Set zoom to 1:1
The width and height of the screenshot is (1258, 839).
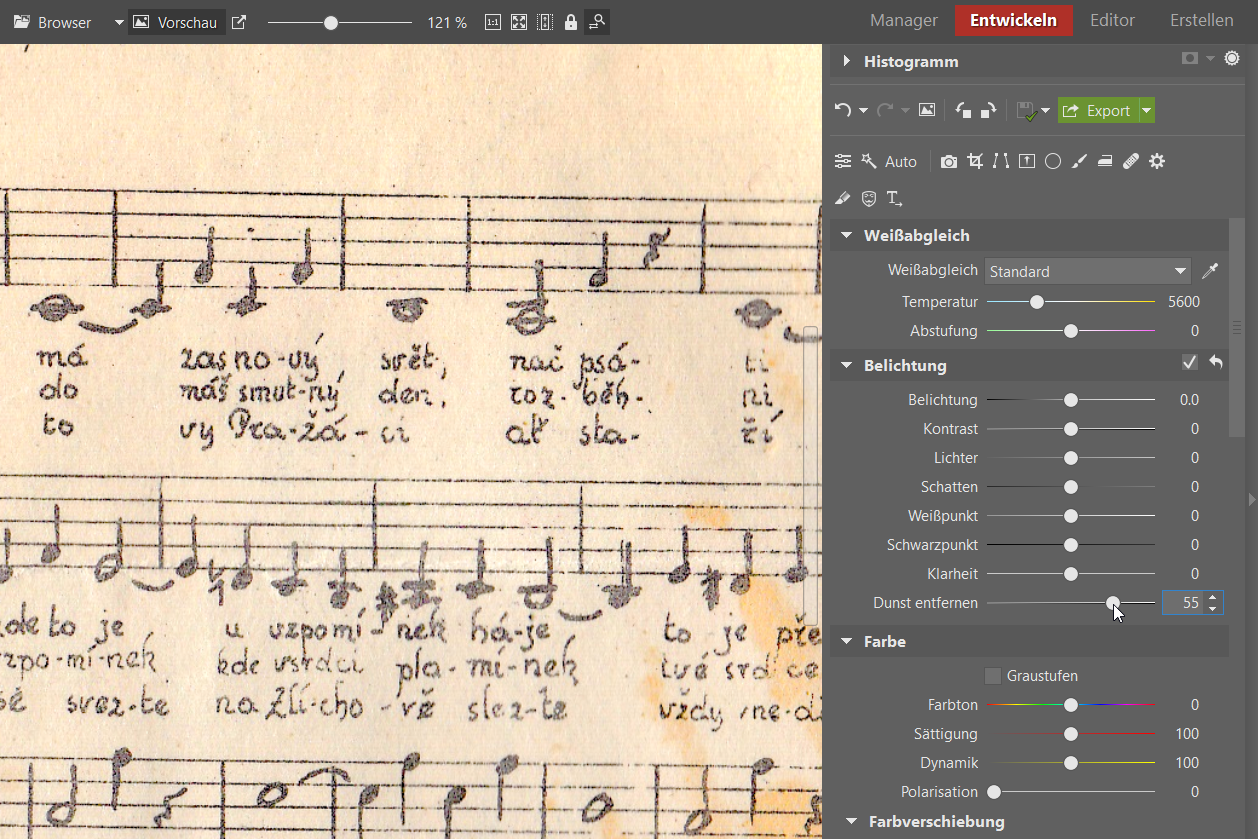[493, 22]
